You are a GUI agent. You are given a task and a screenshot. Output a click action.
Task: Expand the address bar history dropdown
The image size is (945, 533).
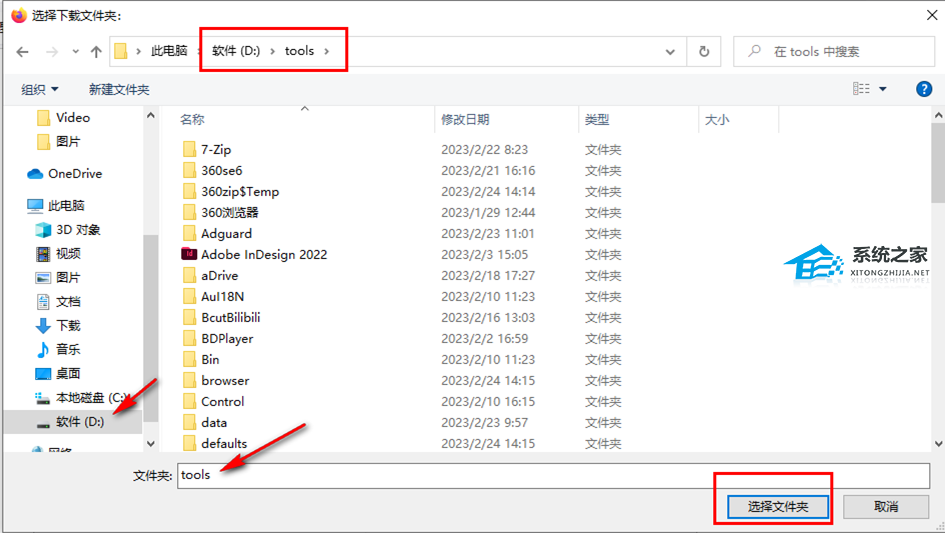pyautogui.click(x=670, y=52)
